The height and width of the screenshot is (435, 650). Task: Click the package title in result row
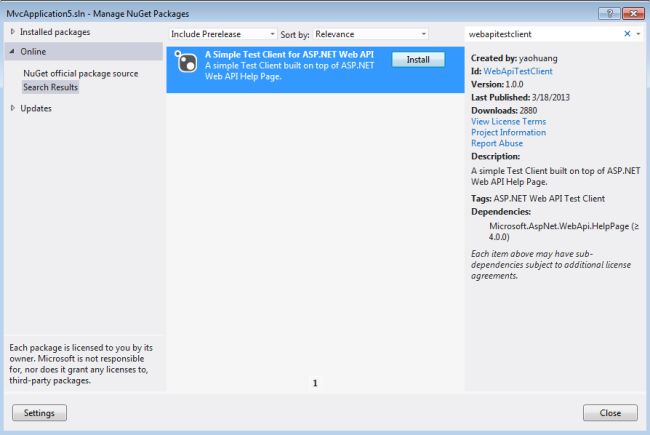pyautogui.click(x=289, y=54)
